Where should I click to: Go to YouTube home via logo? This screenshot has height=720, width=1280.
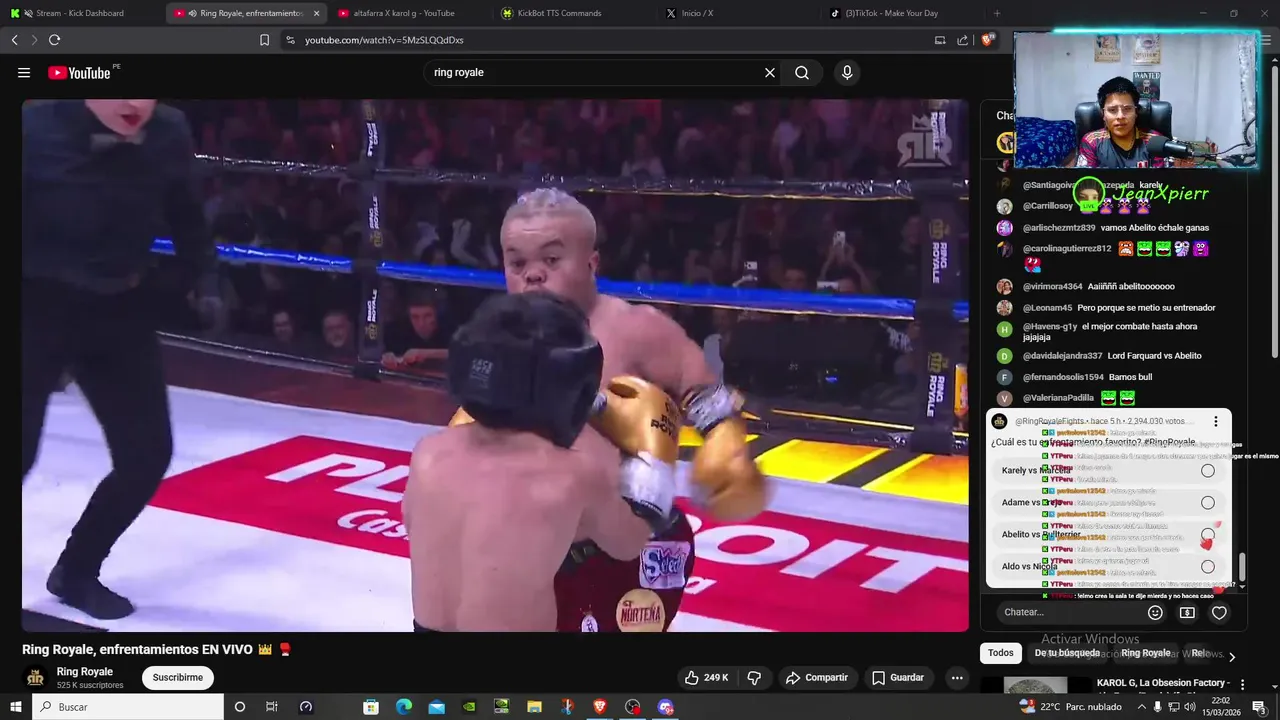[79, 73]
